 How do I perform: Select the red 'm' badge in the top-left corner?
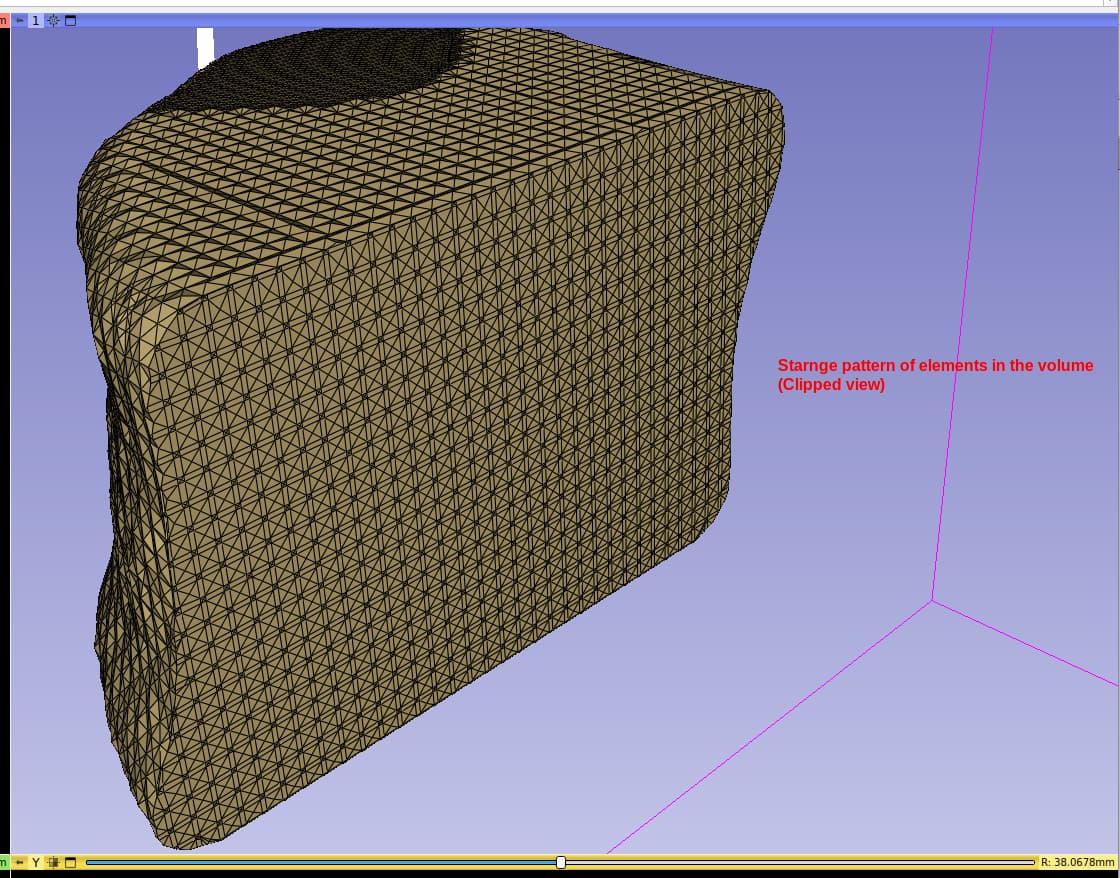[4, 20]
